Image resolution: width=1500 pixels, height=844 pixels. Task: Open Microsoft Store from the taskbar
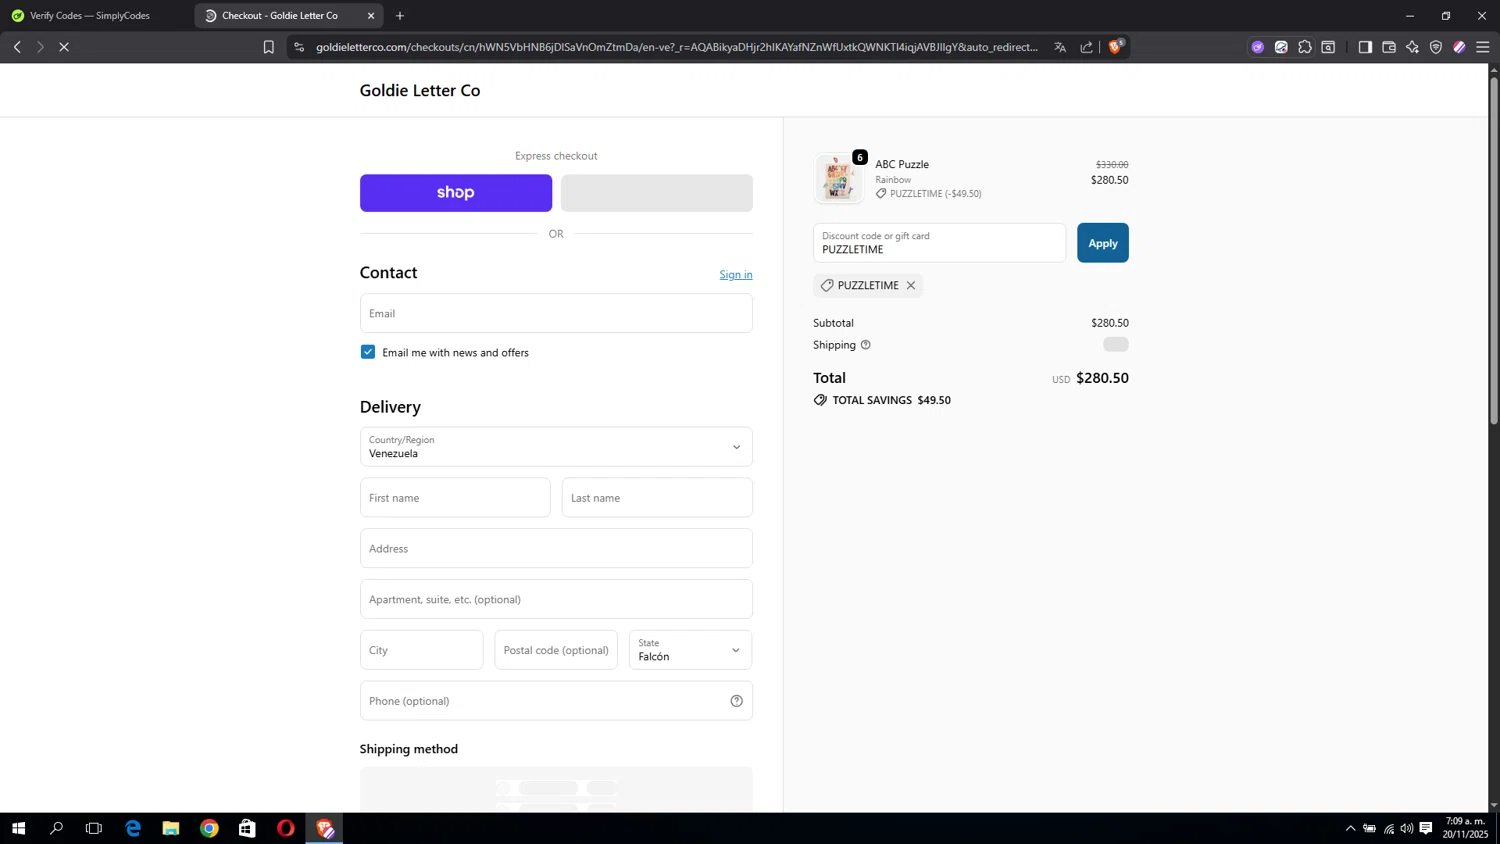(247, 828)
